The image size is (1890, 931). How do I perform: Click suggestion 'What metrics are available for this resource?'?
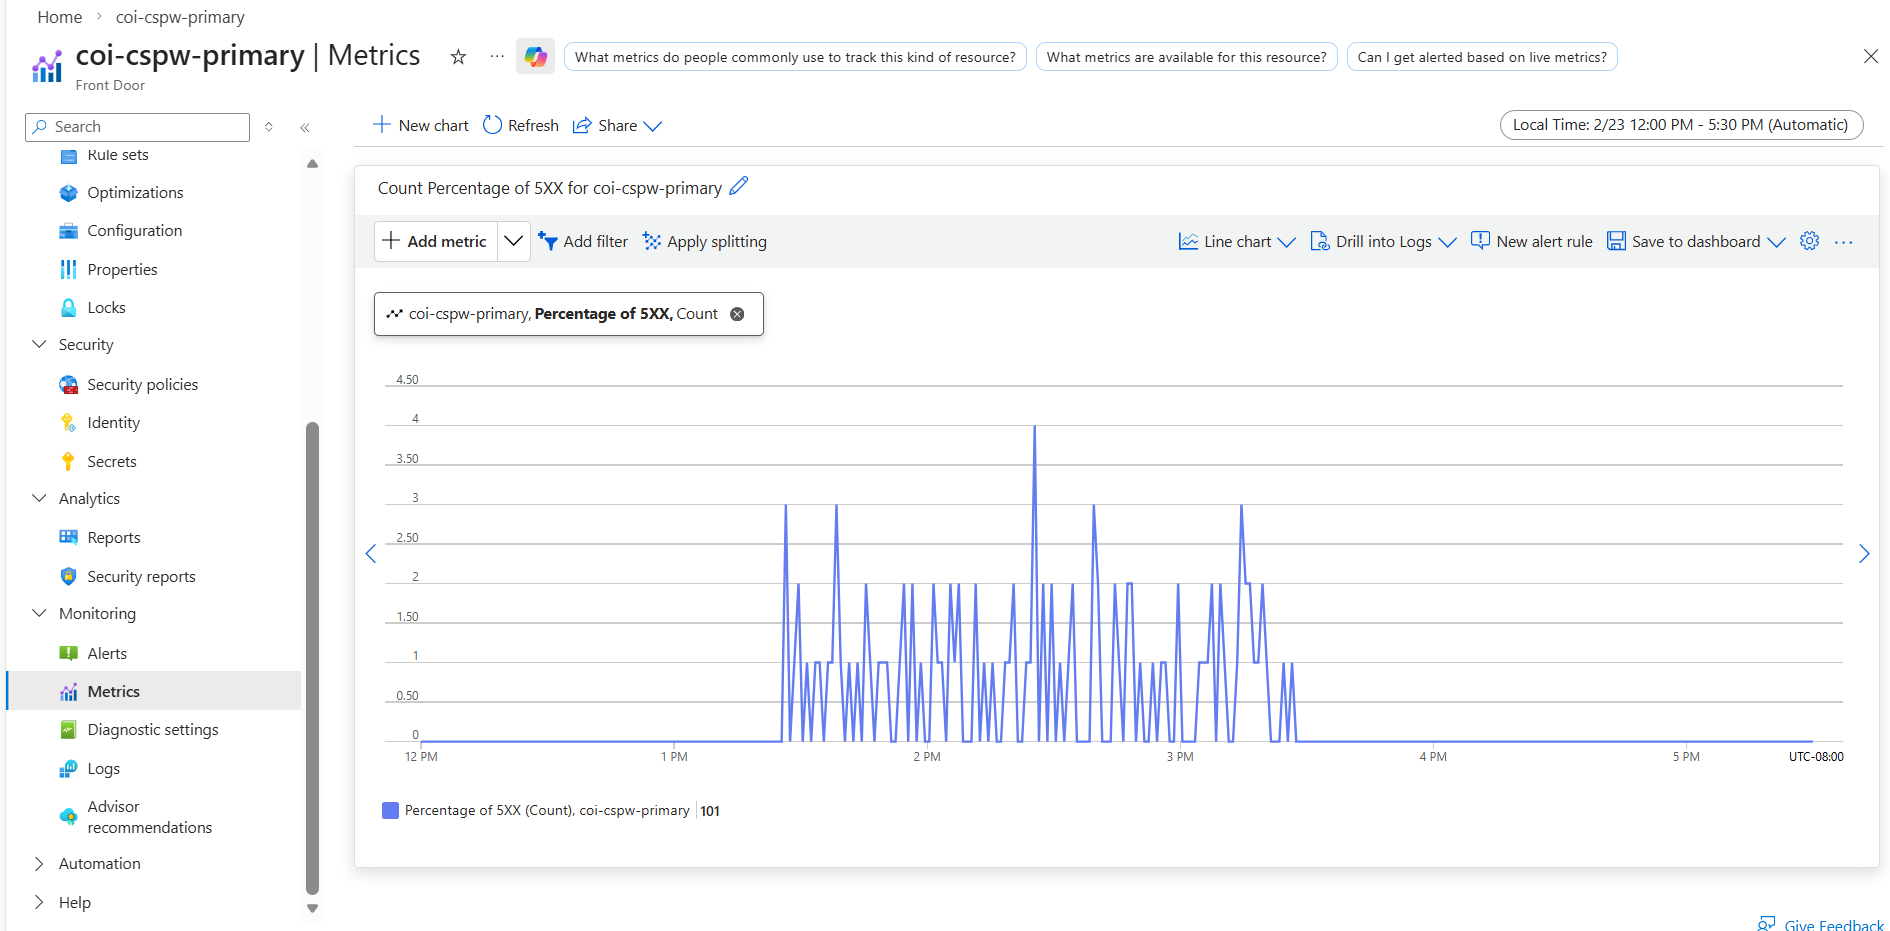tap(1186, 57)
